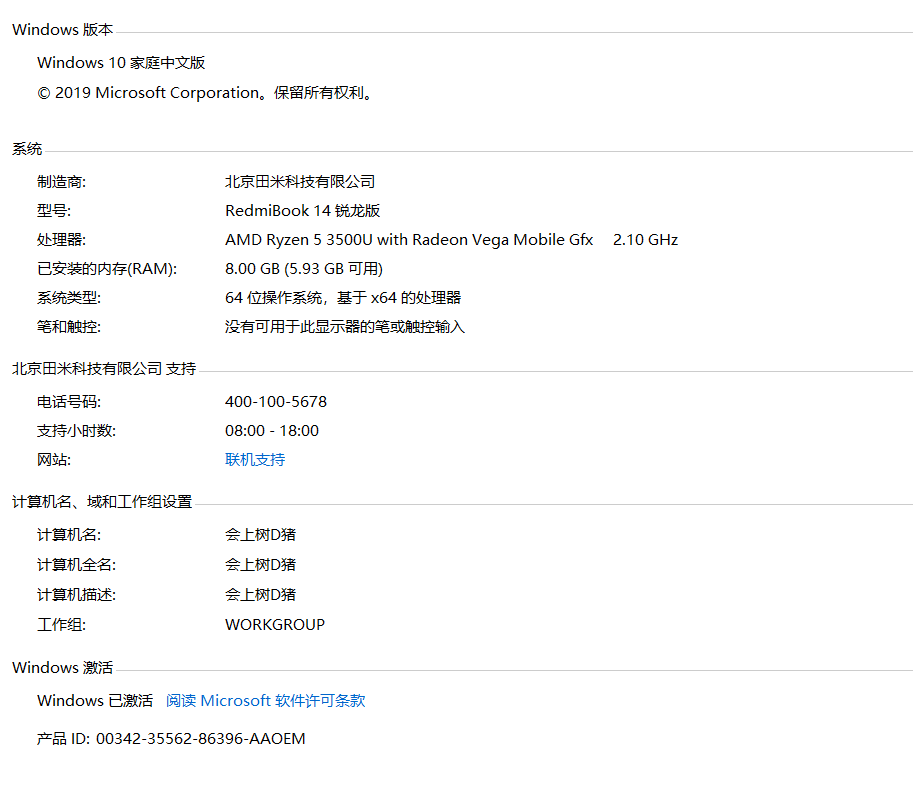Image resolution: width=913 pixels, height=788 pixels.
Task: Click the 工作组 label
Action: click(x=62, y=624)
